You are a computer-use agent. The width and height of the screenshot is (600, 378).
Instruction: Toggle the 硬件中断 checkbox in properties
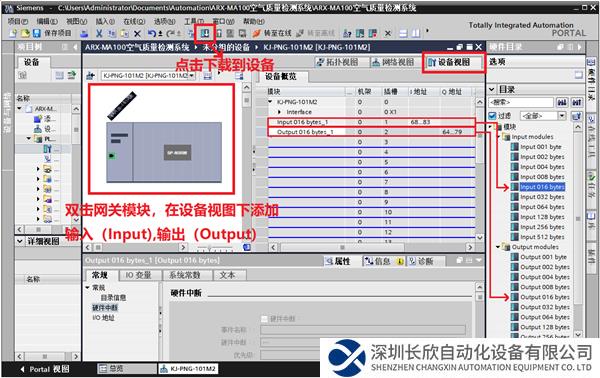264,318
